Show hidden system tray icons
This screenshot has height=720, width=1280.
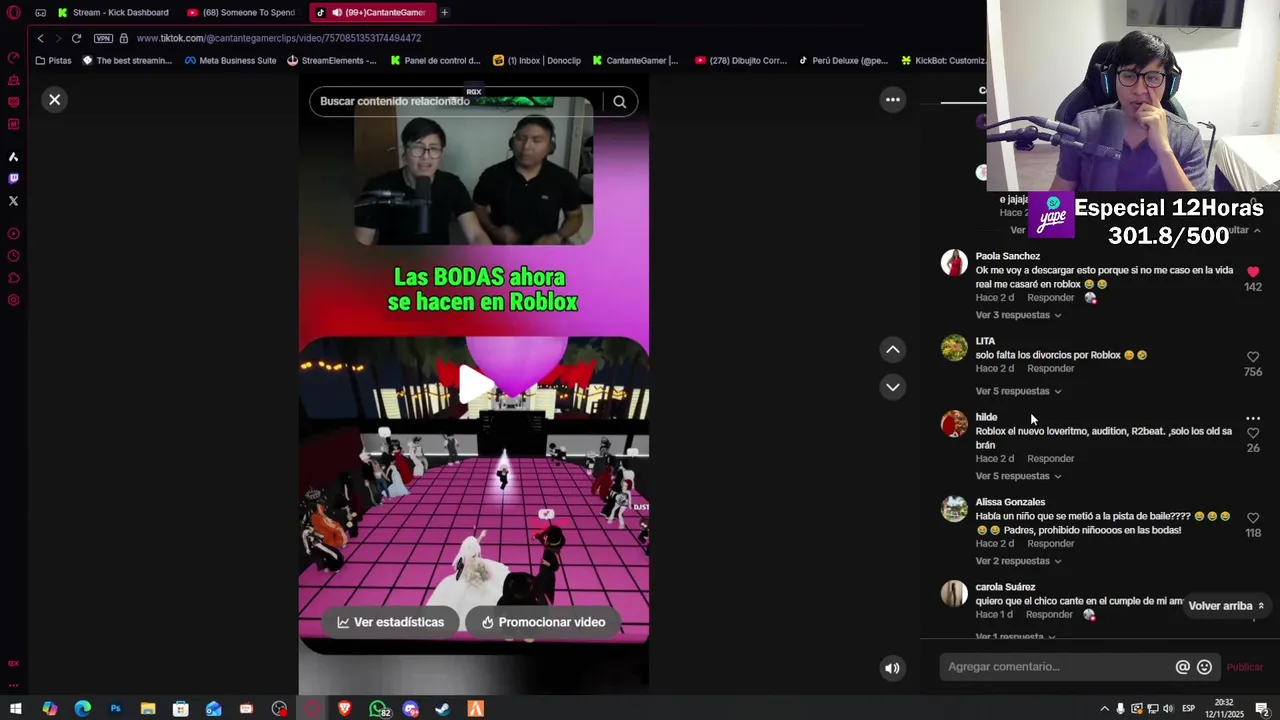point(1104,709)
